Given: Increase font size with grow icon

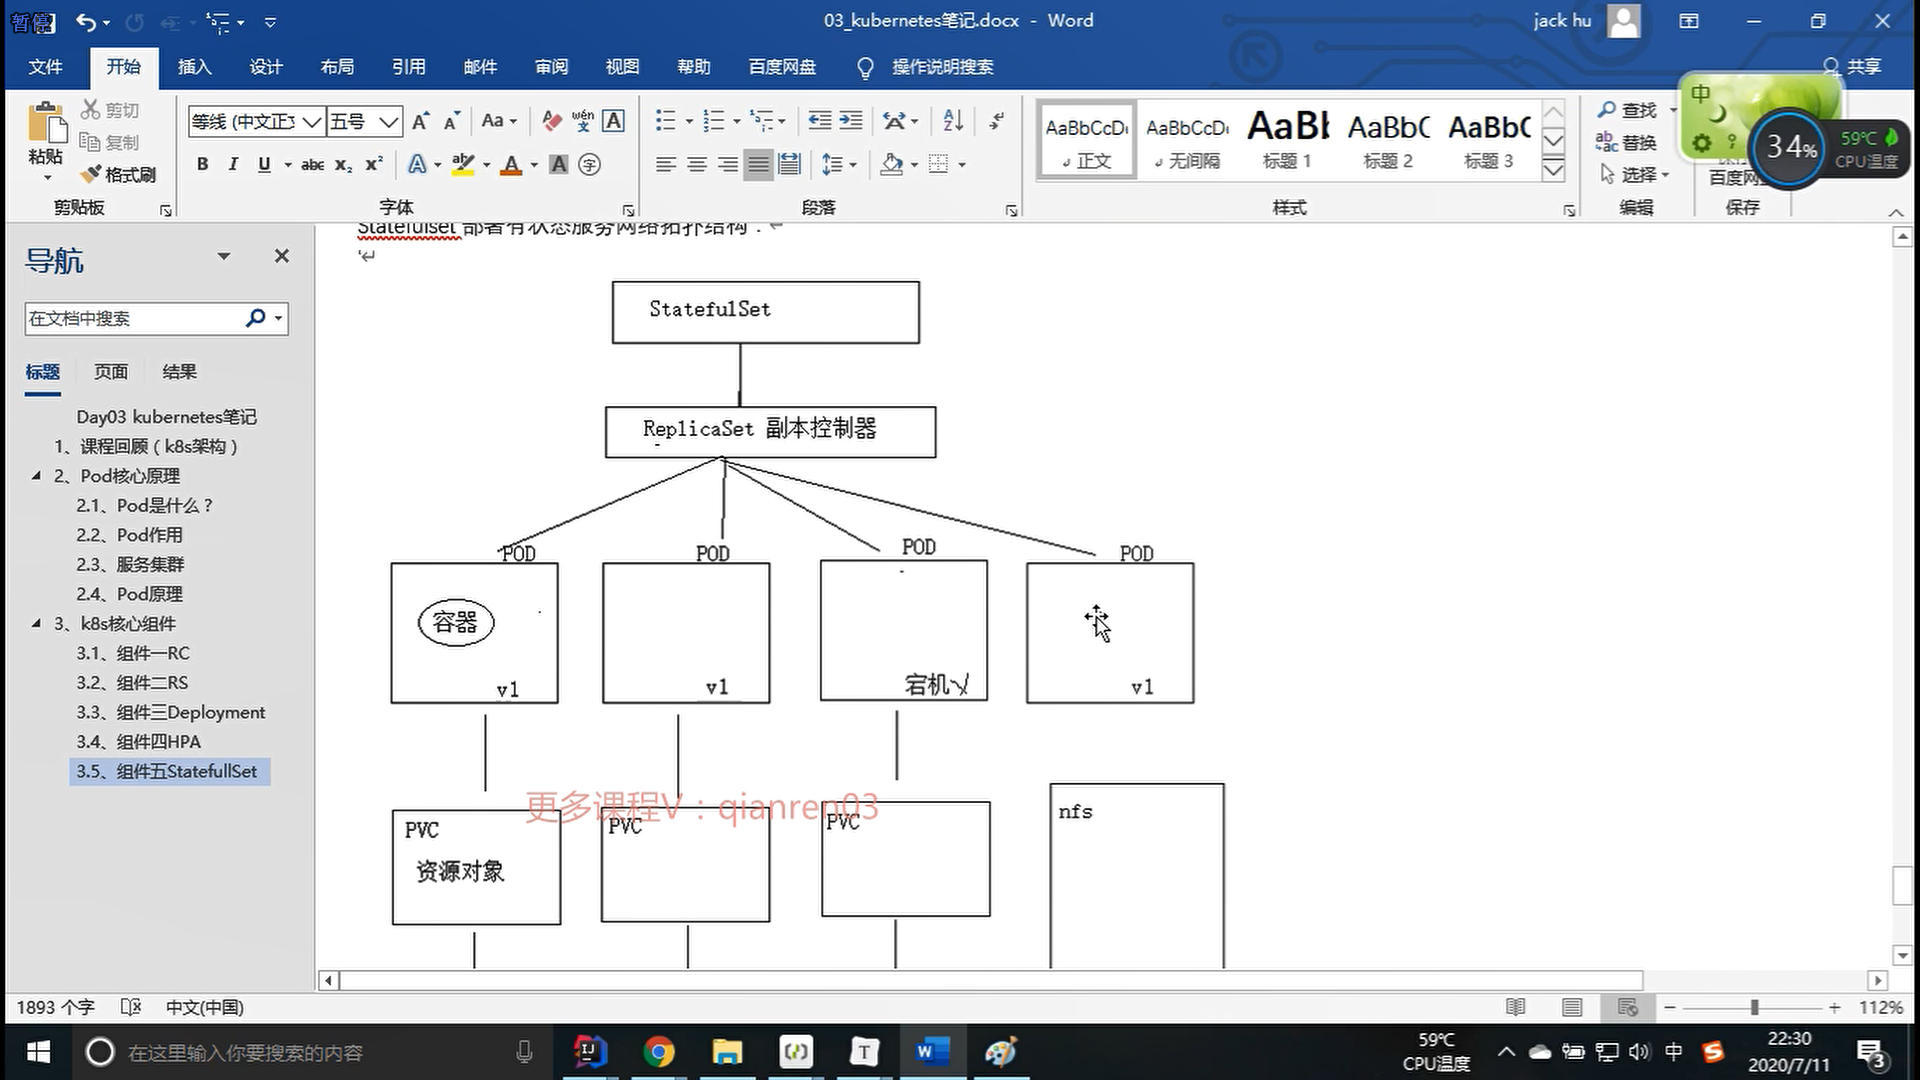Looking at the screenshot, I should 421,121.
